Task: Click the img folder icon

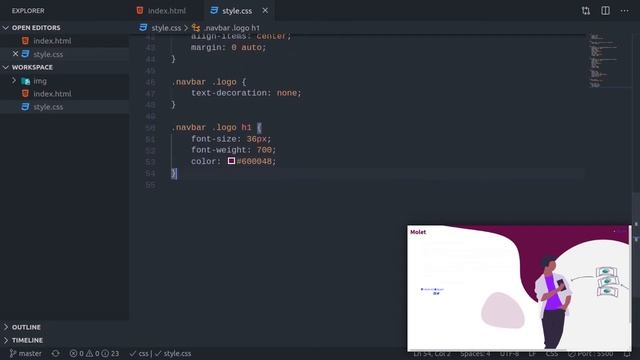Action: click(x=25, y=81)
